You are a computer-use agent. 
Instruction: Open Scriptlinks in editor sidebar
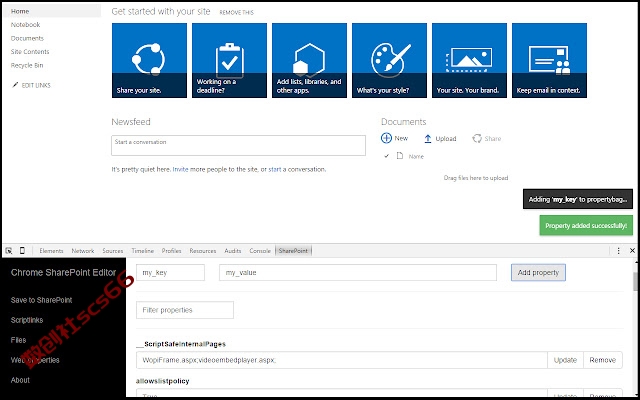27,320
